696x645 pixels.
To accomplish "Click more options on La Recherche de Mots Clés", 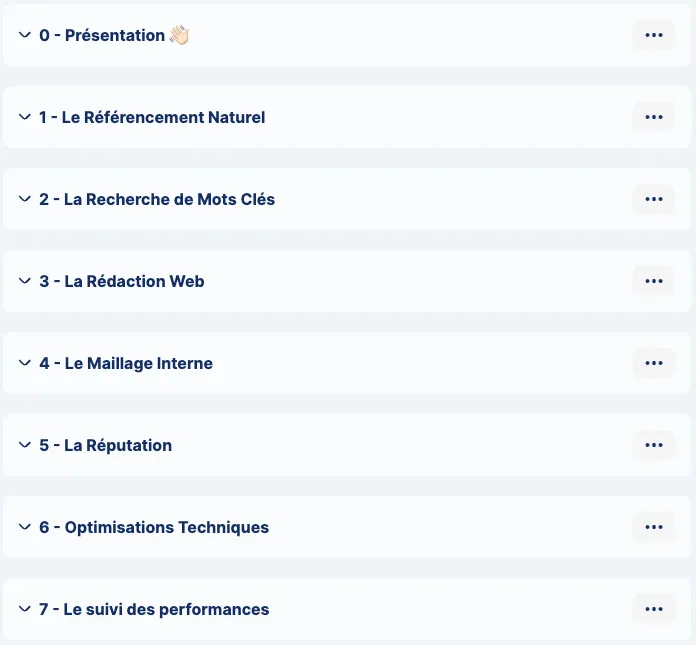I will click(x=653, y=199).
